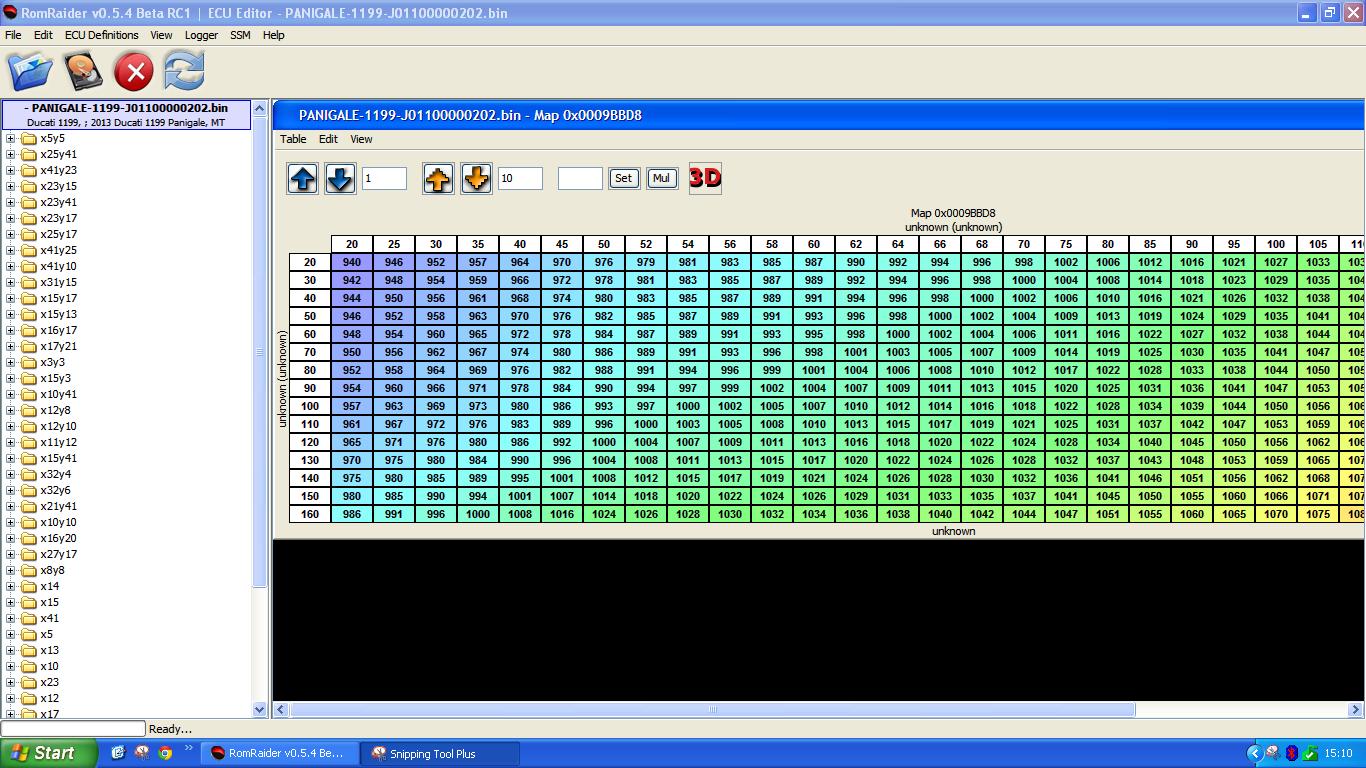Click the table's horizontal scrollbar thumb
This screenshot has height=768, width=1366.
tap(712, 710)
